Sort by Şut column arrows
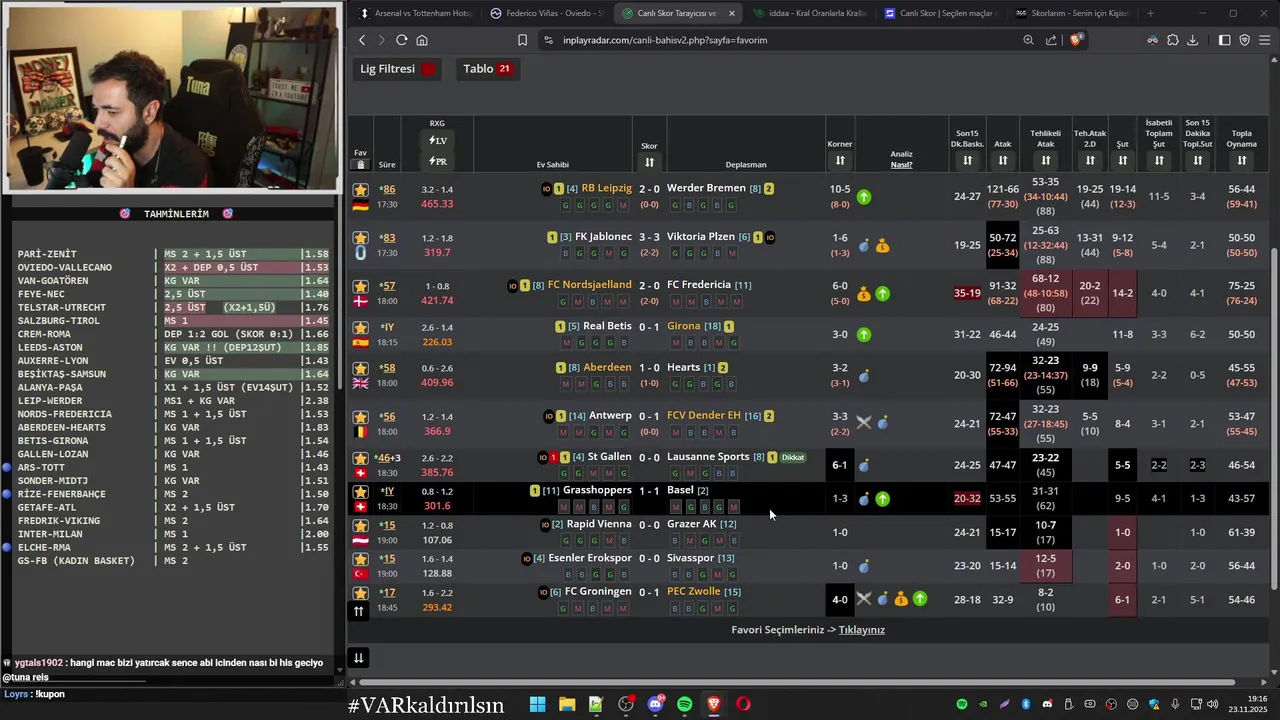 [x=1123, y=160]
